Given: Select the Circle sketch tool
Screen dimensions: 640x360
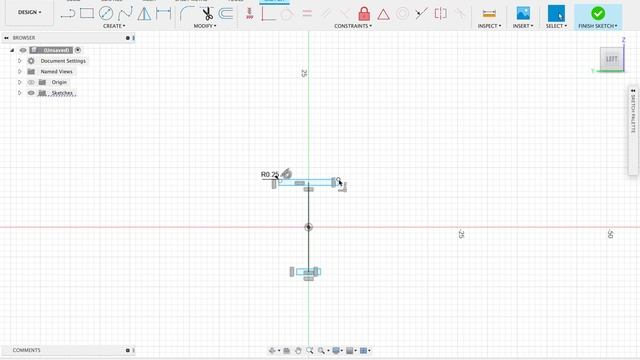Looking at the screenshot, I should tap(106, 13).
